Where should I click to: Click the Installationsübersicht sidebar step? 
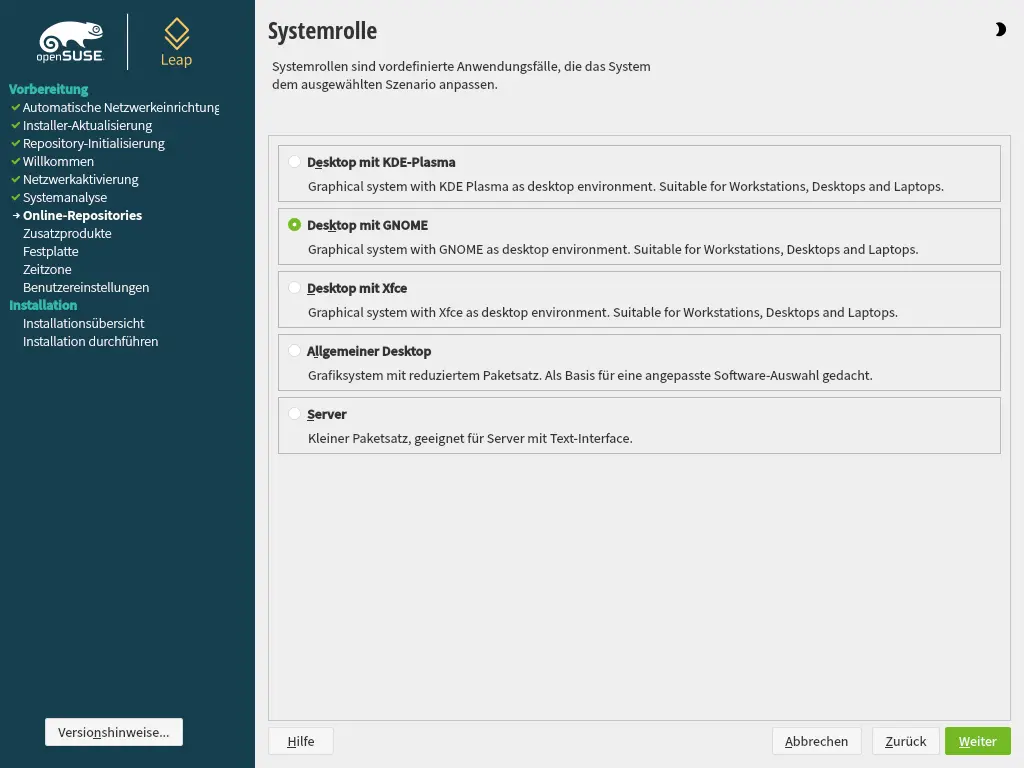pyautogui.click(x=84, y=323)
